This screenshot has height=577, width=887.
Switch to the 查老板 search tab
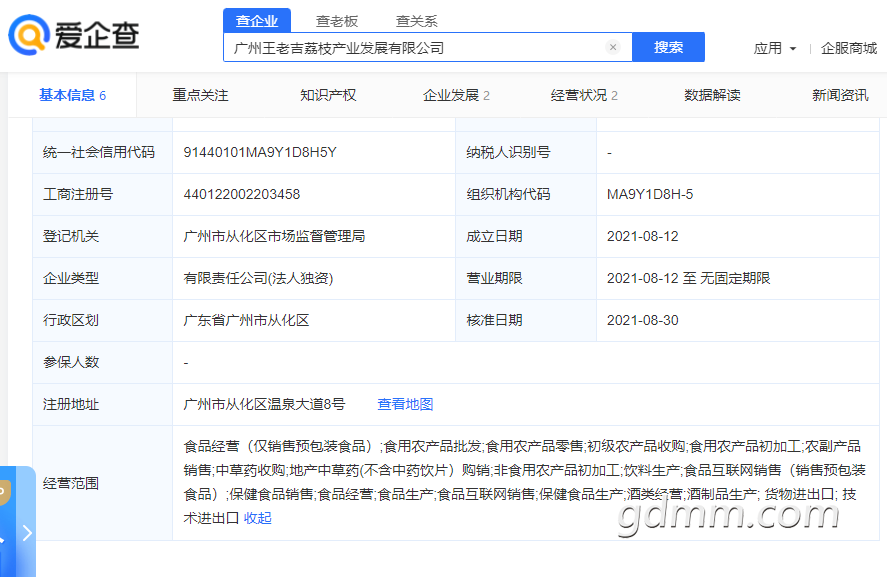point(337,21)
